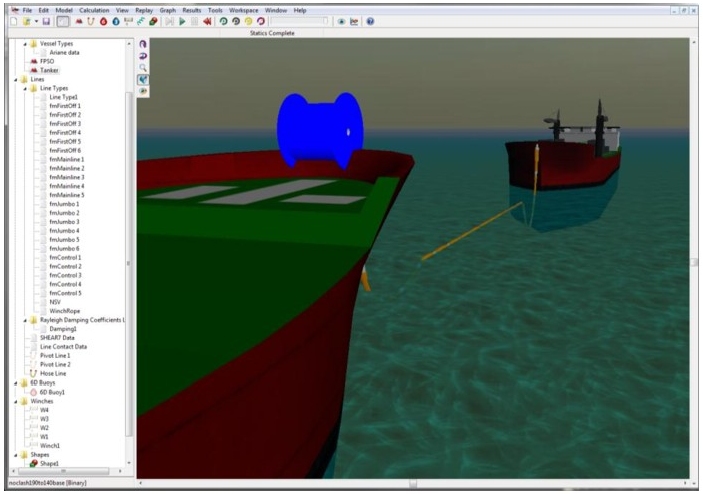Click the rotate sideways view icon
The height and width of the screenshot is (494, 703).
(143, 56)
